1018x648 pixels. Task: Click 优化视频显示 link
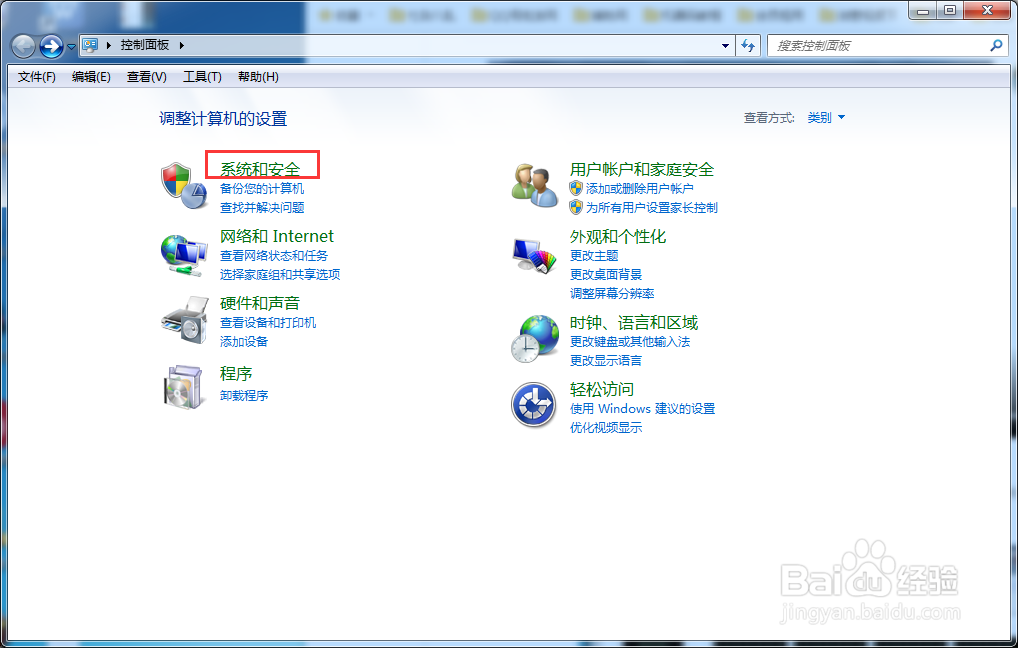pyautogui.click(x=606, y=427)
